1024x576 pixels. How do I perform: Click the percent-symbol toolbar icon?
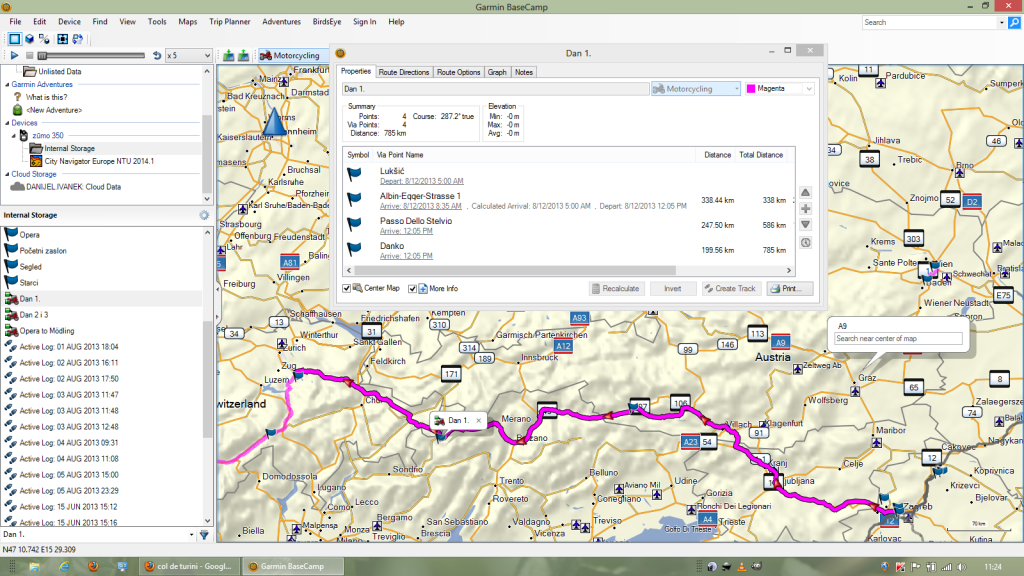point(44,39)
